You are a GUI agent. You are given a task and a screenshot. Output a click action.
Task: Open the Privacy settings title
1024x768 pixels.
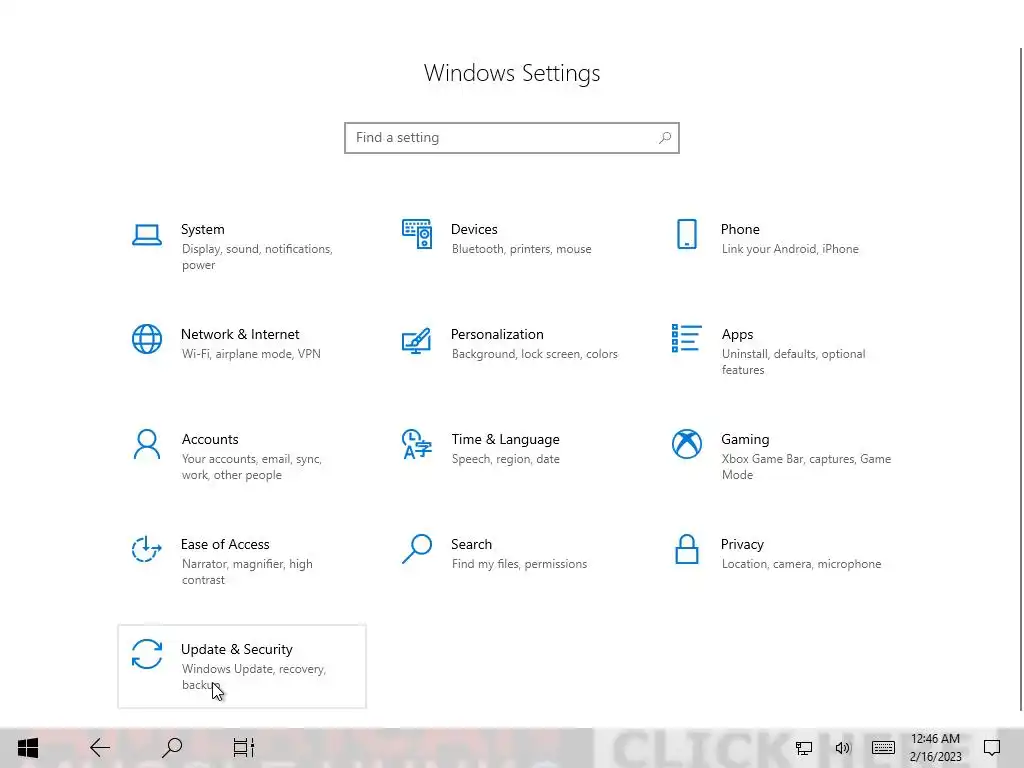742,545
